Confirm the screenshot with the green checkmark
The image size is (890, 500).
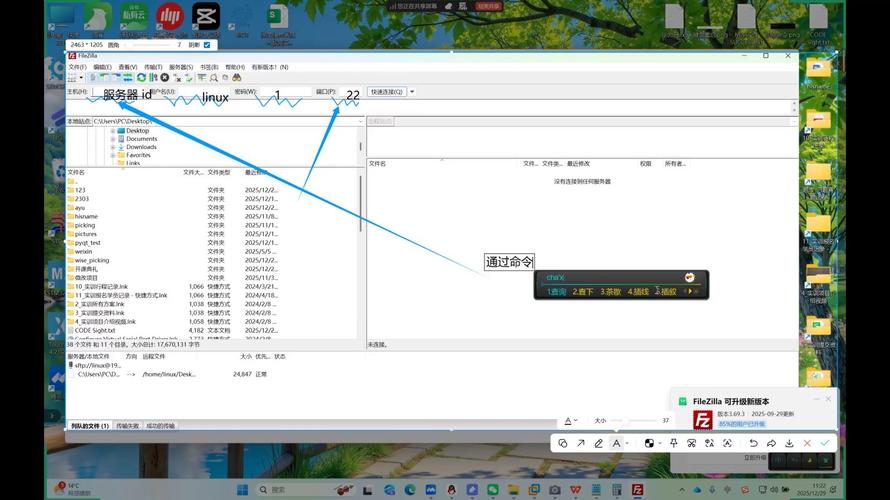[x=825, y=443]
